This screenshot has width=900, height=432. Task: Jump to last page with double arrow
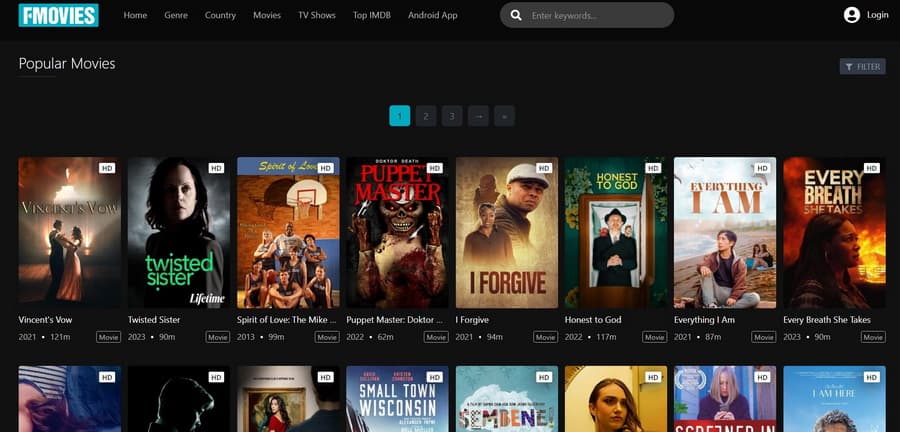504,116
